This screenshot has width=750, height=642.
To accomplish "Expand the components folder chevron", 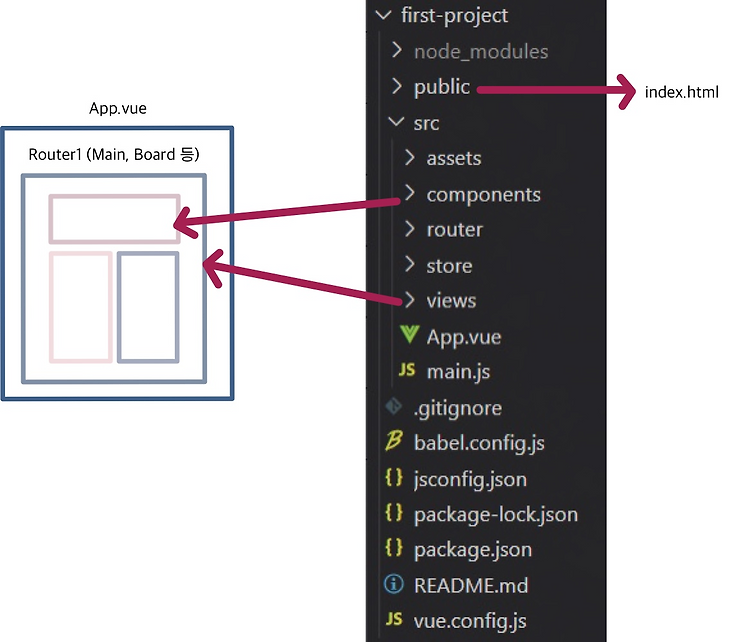I will 409,193.
